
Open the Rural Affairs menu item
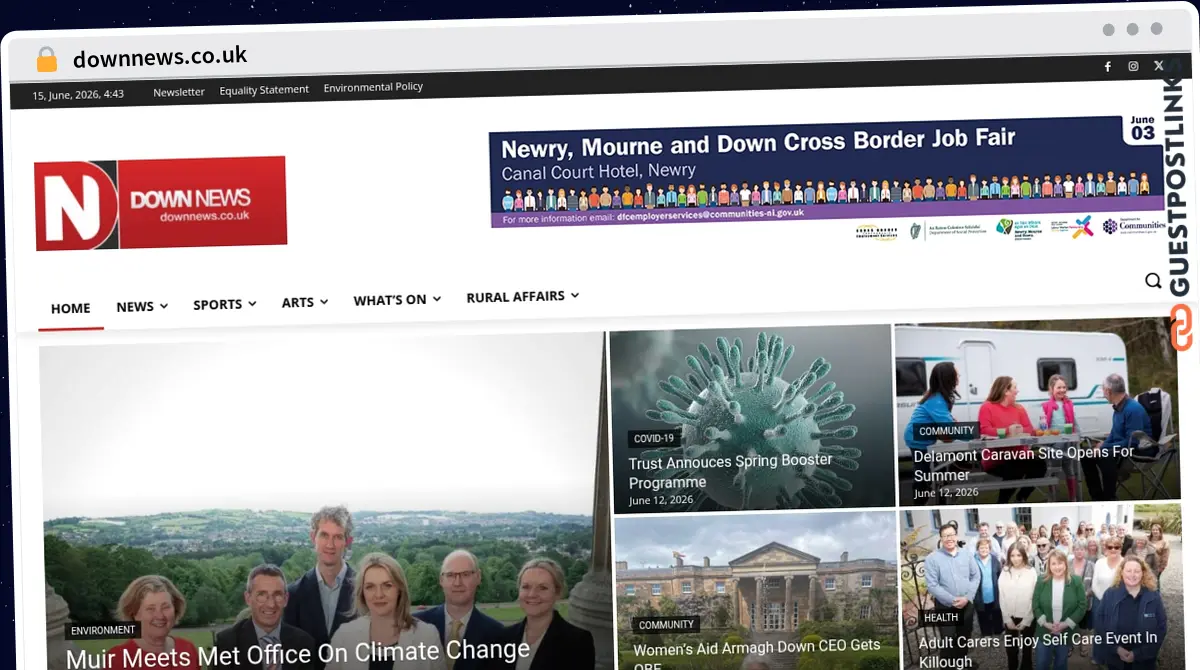click(516, 297)
